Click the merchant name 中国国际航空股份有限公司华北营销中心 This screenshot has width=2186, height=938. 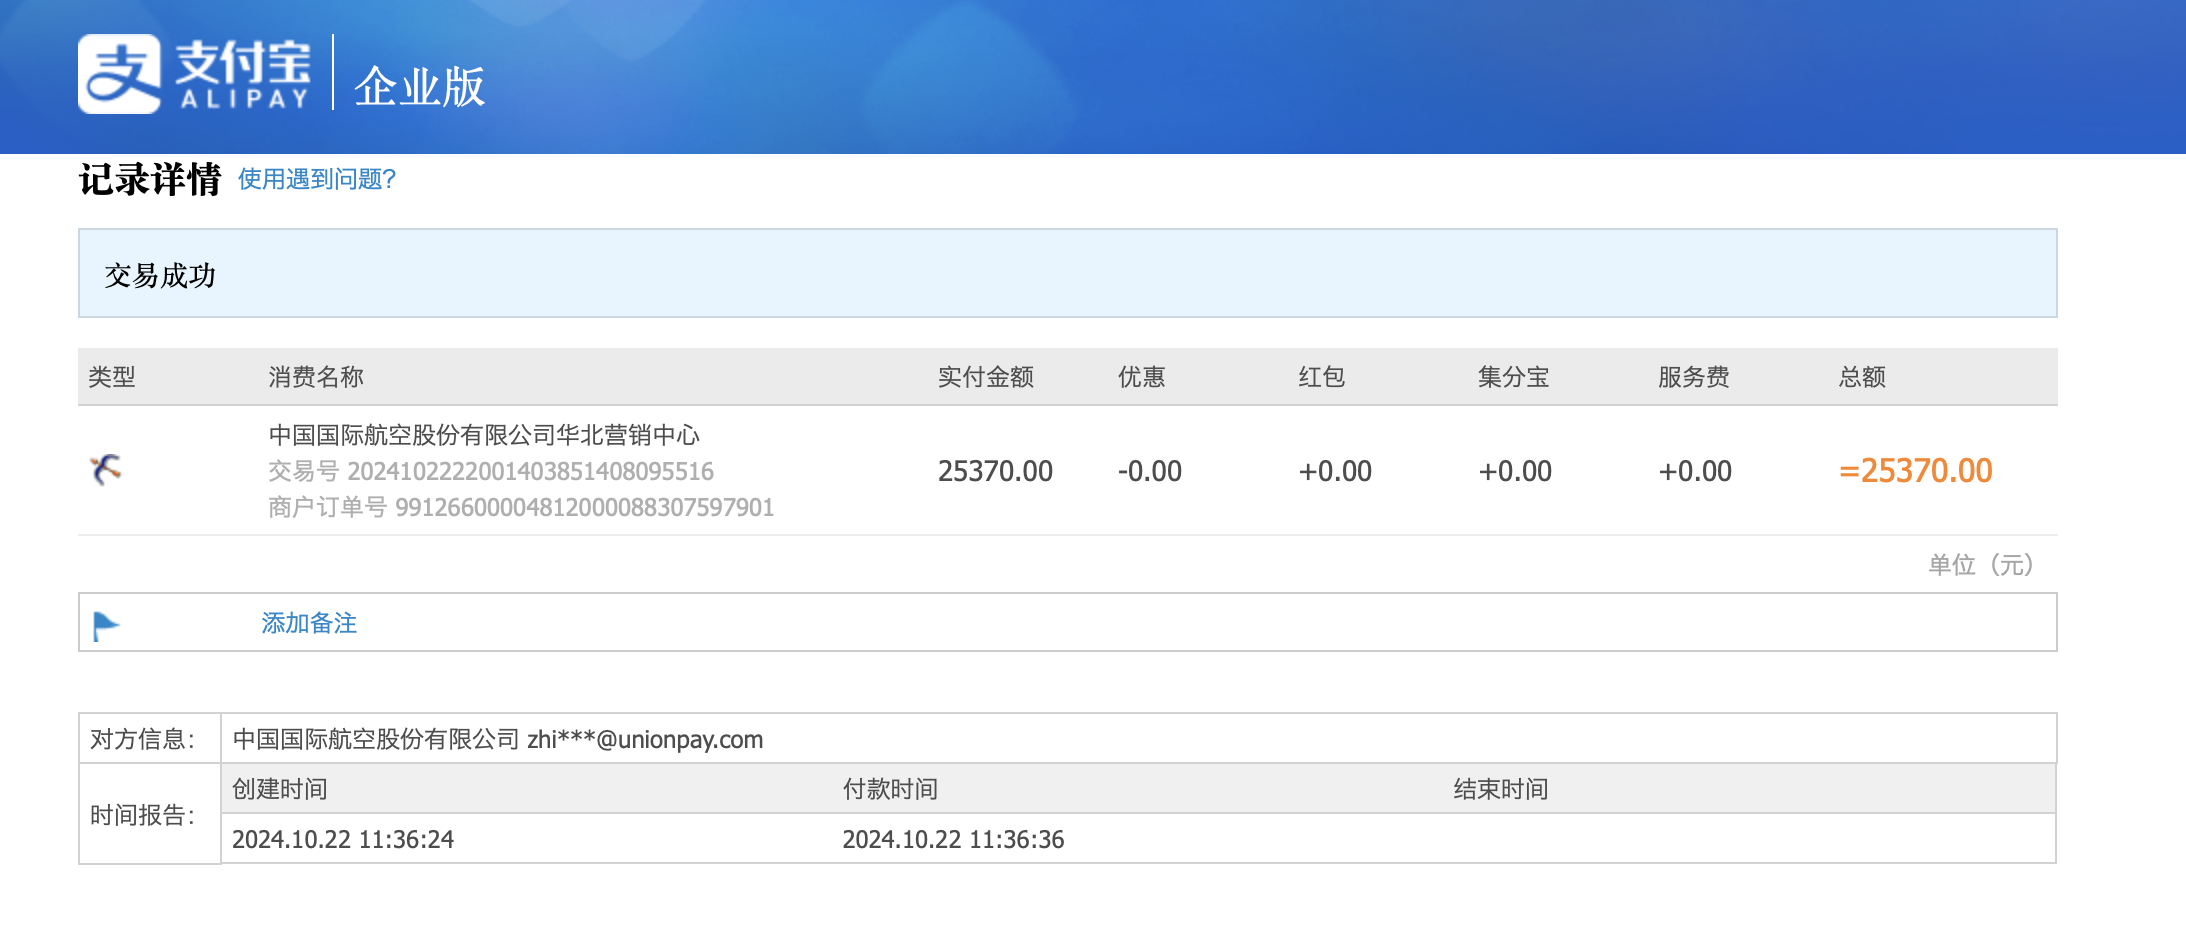484,435
